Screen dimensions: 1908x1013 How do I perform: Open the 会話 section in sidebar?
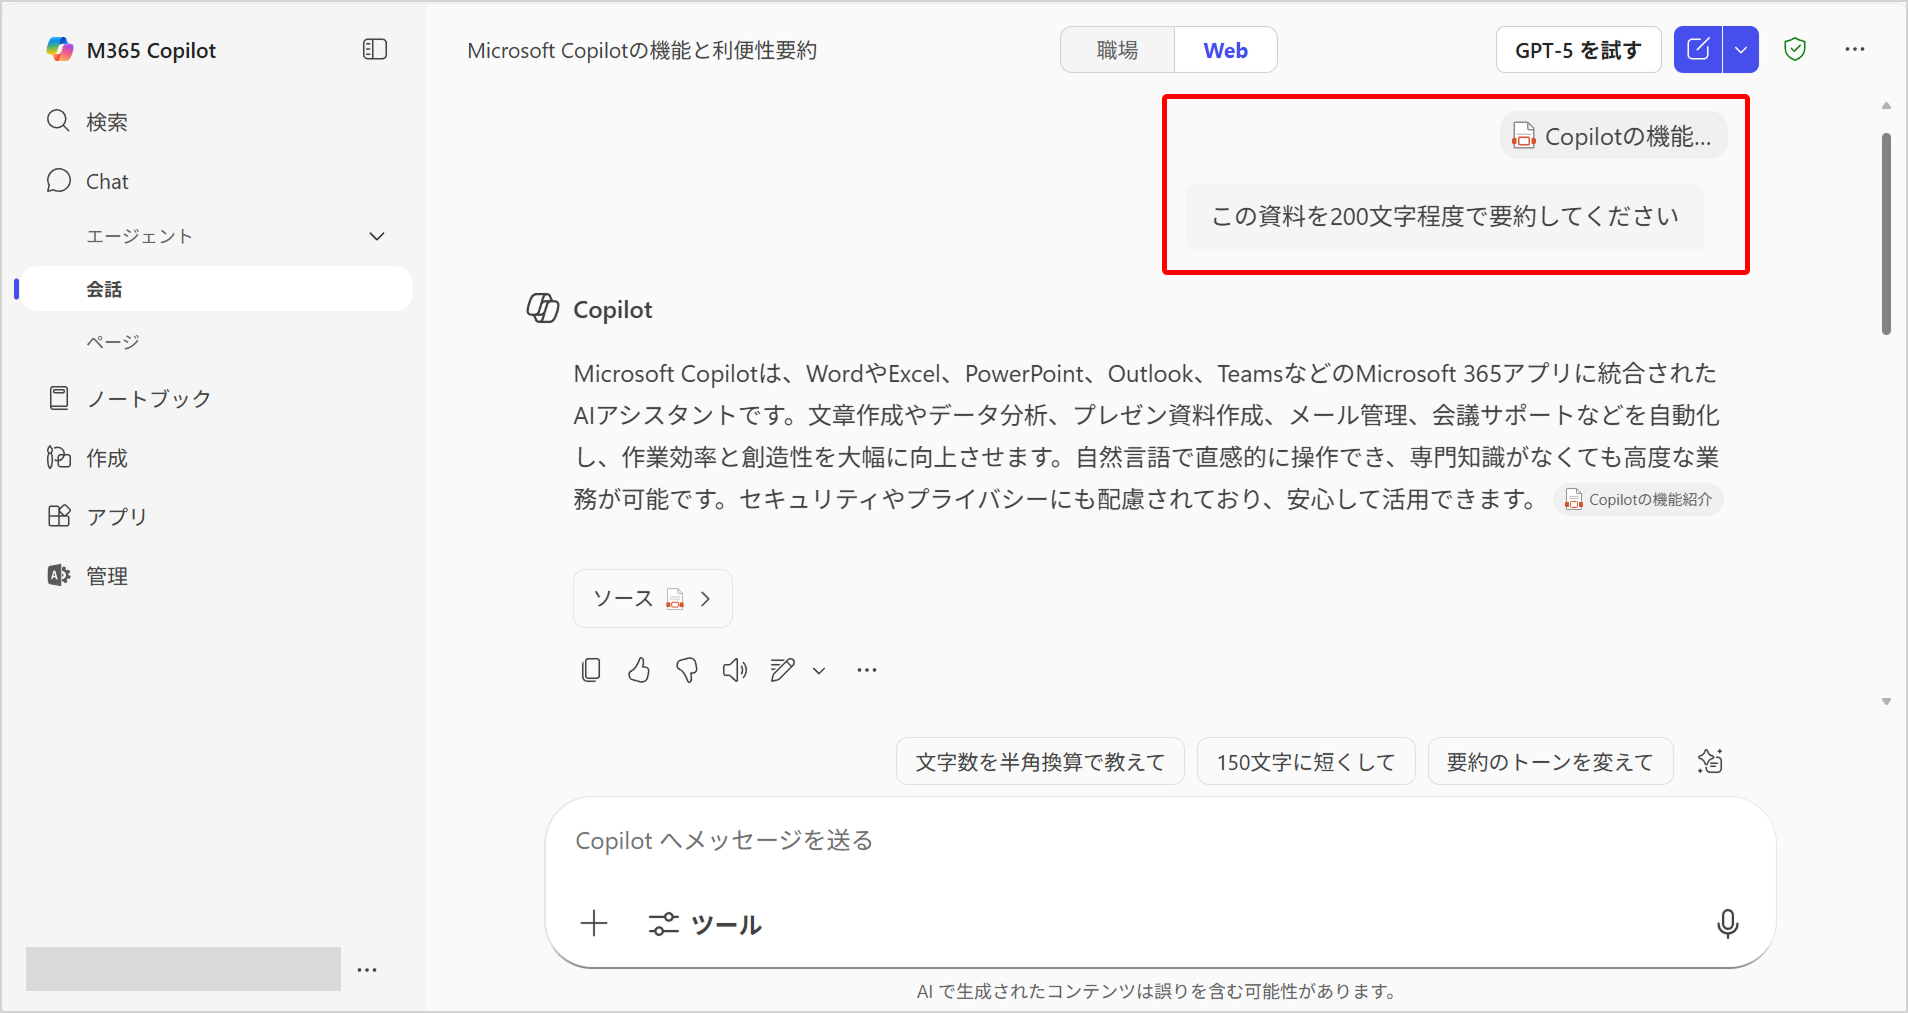click(104, 289)
